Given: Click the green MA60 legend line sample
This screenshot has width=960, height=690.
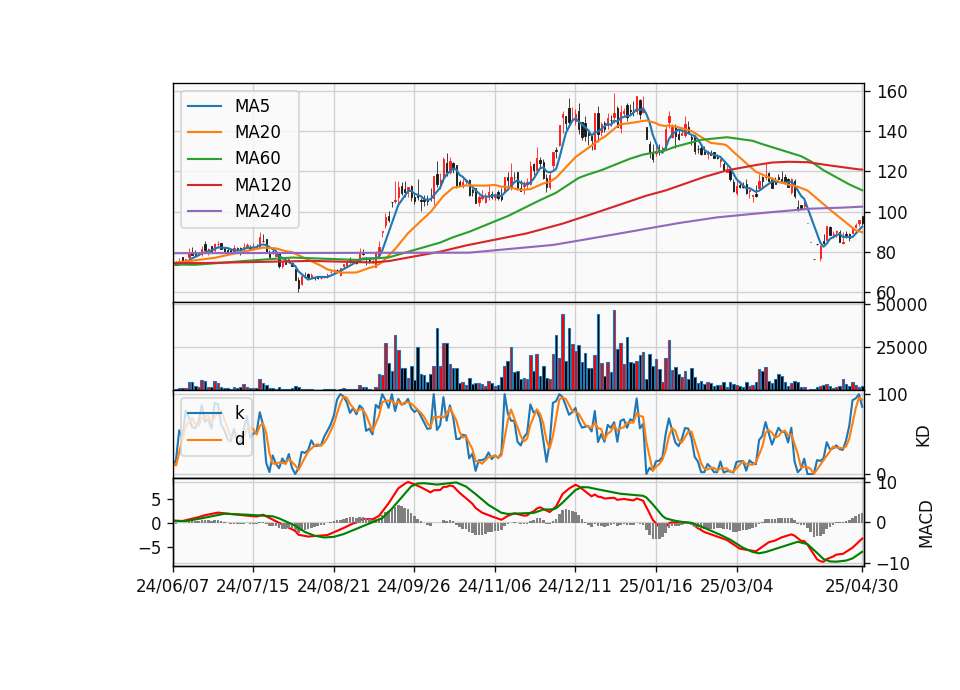Looking at the screenshot, I should tap(204, 159).
